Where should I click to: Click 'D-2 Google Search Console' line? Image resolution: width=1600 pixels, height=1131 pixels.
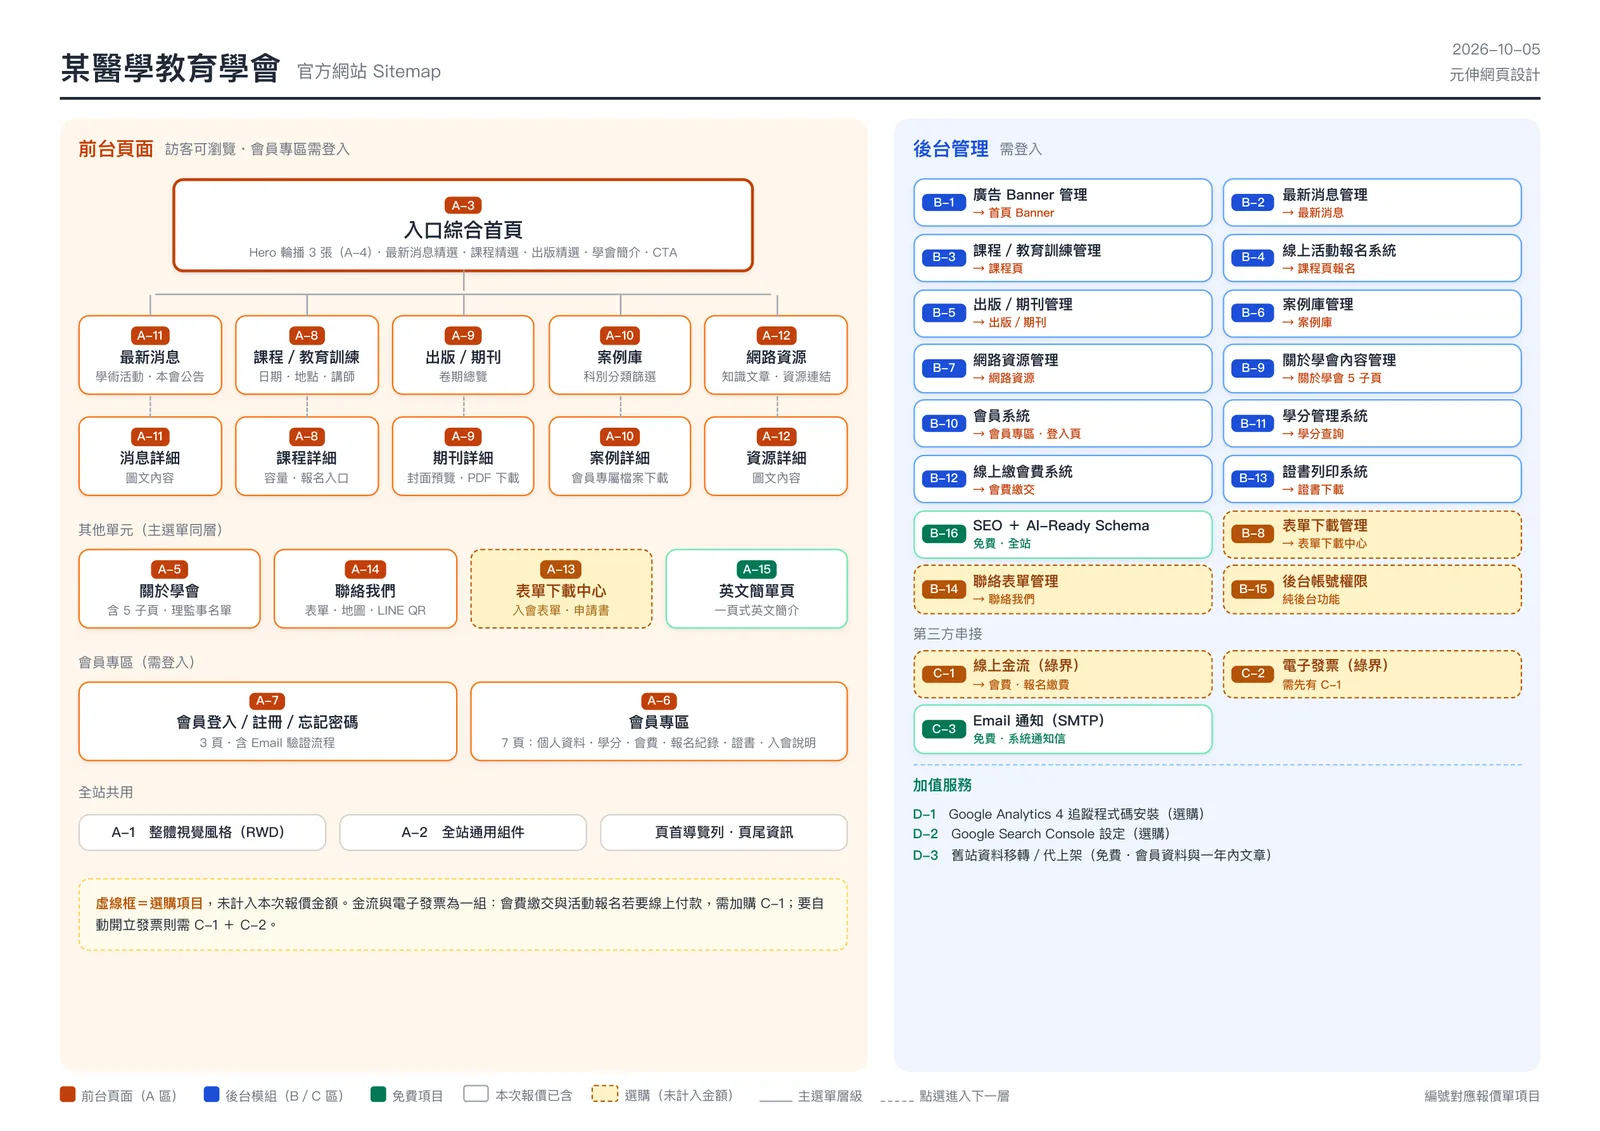click(x=1042, y=833)
